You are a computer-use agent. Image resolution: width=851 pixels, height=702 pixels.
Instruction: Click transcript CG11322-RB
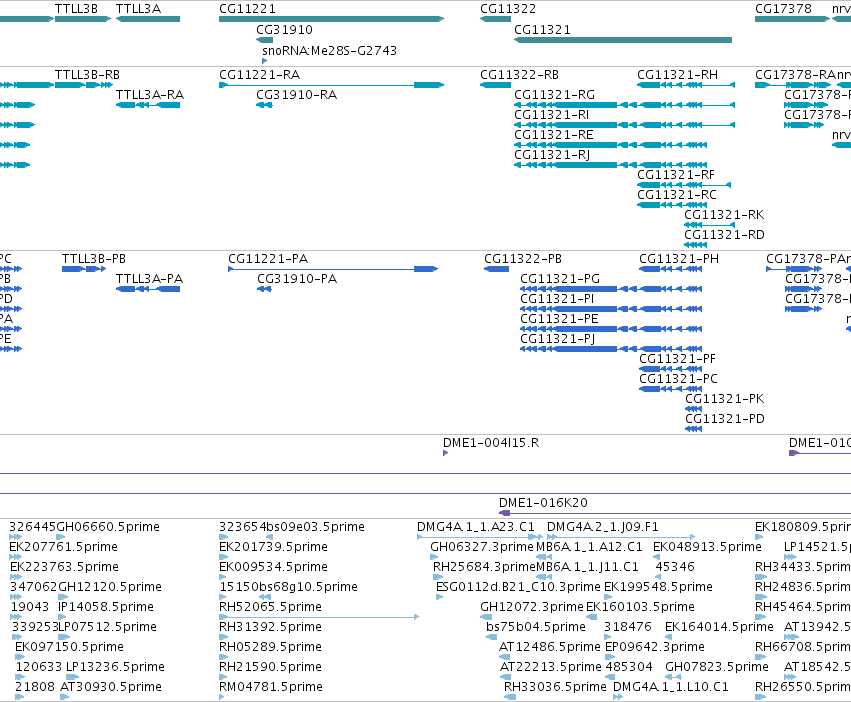519,74
